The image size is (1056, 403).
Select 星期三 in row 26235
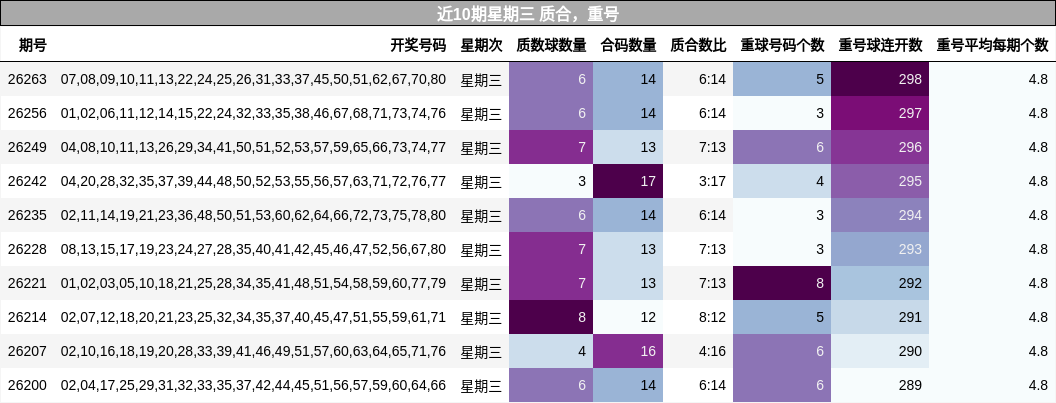tap(482, 216)
